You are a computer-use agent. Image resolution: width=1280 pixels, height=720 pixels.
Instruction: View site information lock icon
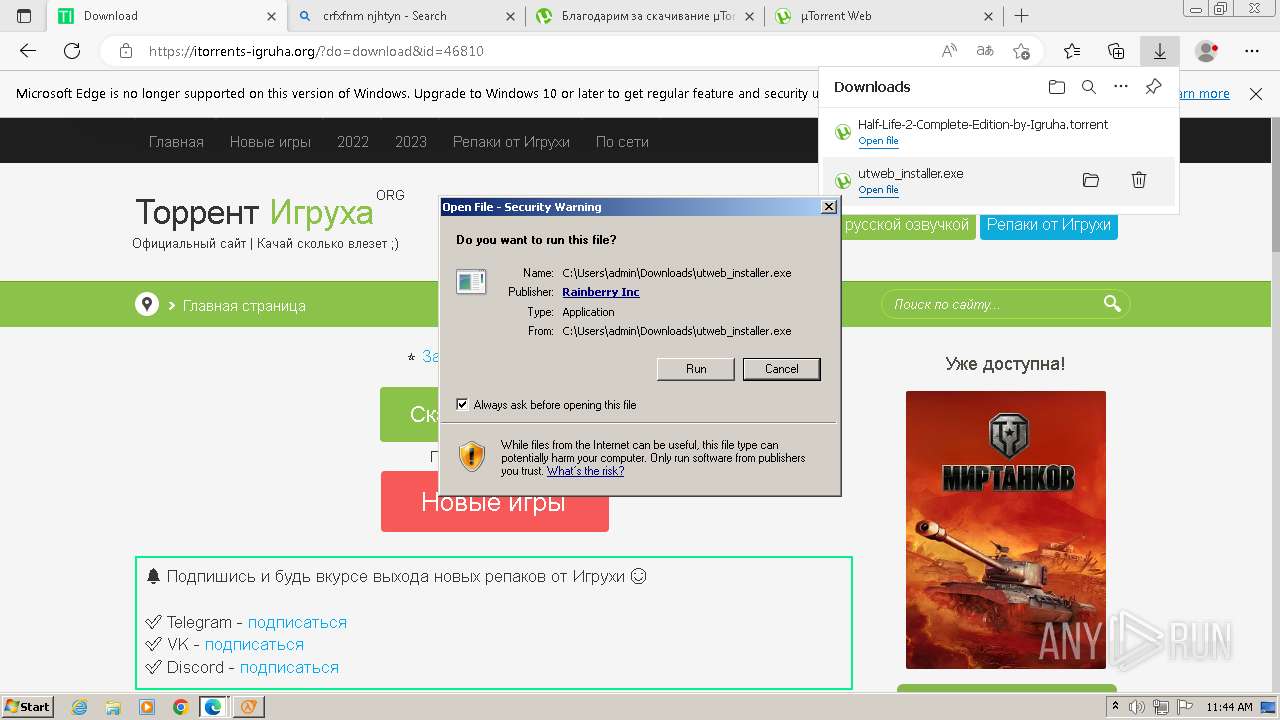125,51
